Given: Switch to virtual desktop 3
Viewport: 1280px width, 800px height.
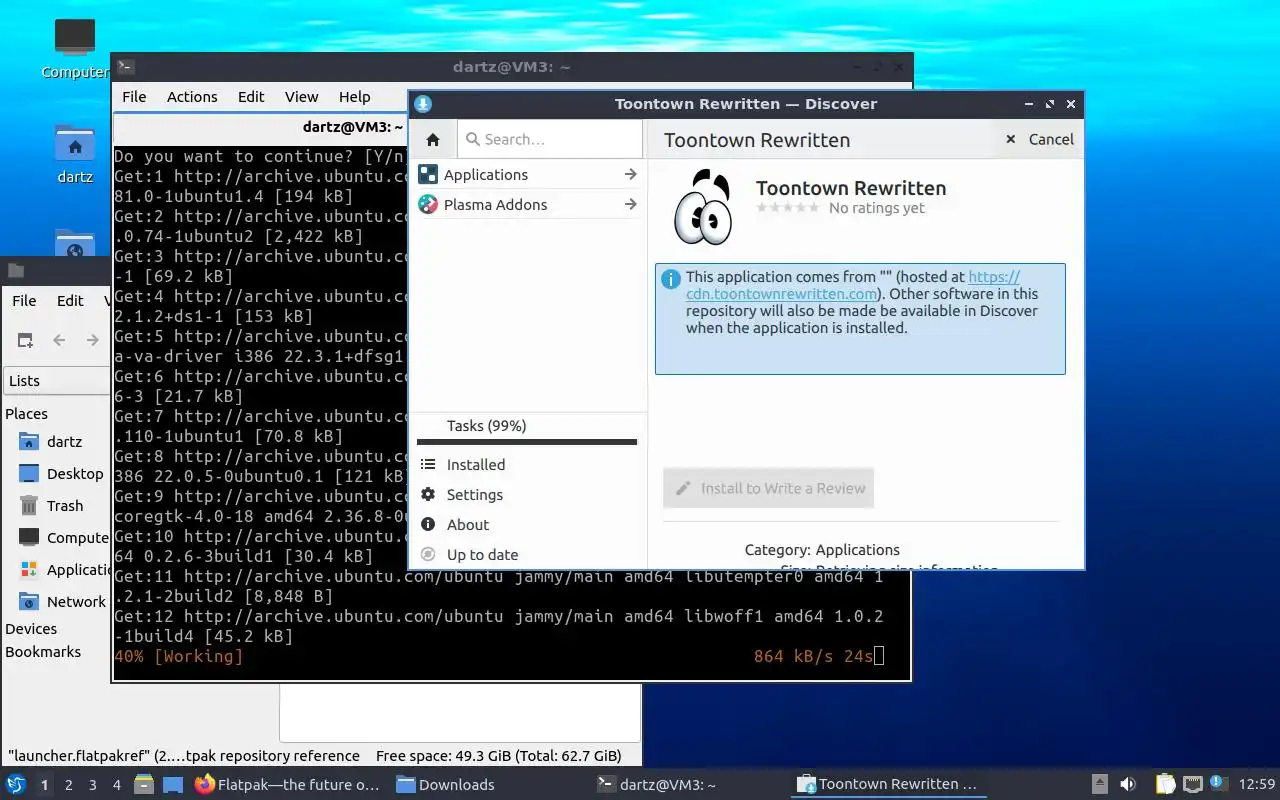Looking at the screenshot, I should (93, 785).
